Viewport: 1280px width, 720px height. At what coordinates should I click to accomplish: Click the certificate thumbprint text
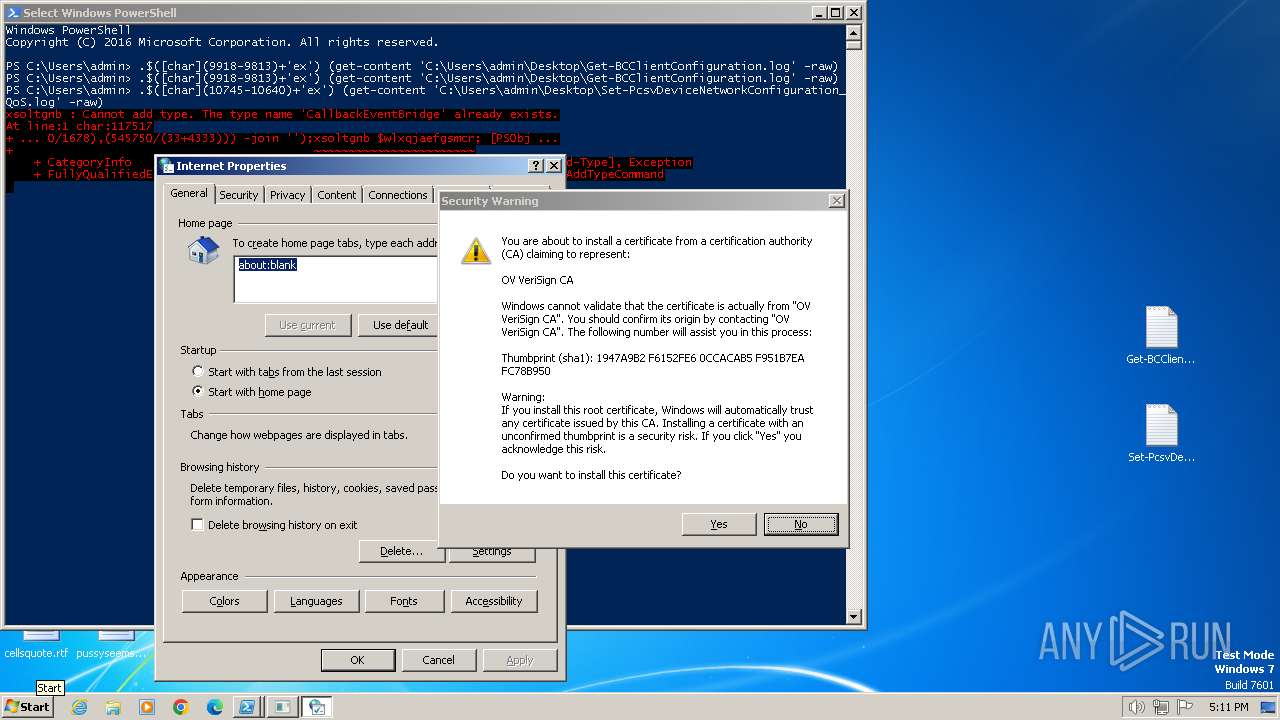[652, 364]
